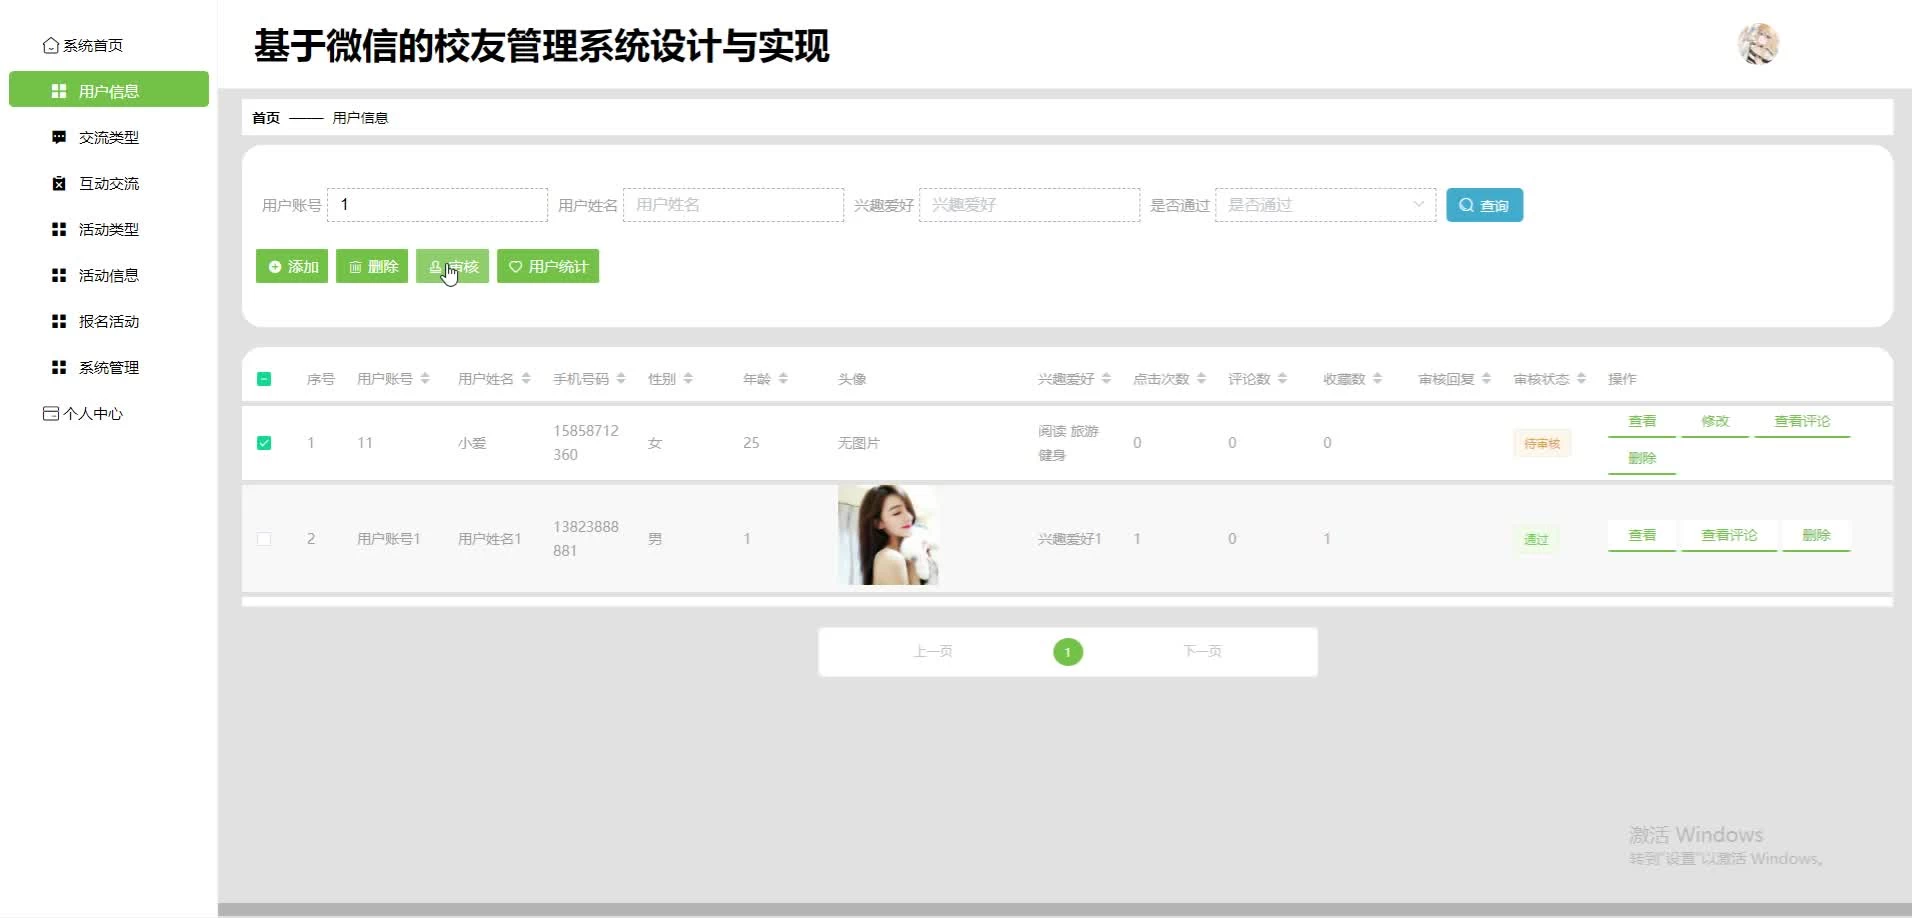Screen dimensions: 1912x918
Task: Focus the 兴趣爱好 input field
Action: coord(1029,205)
